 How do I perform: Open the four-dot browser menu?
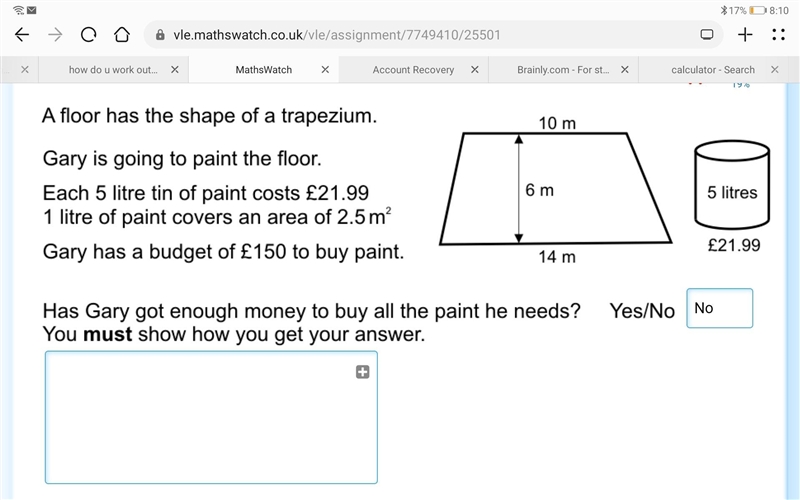pyautogui.click(x=779, y=35)
